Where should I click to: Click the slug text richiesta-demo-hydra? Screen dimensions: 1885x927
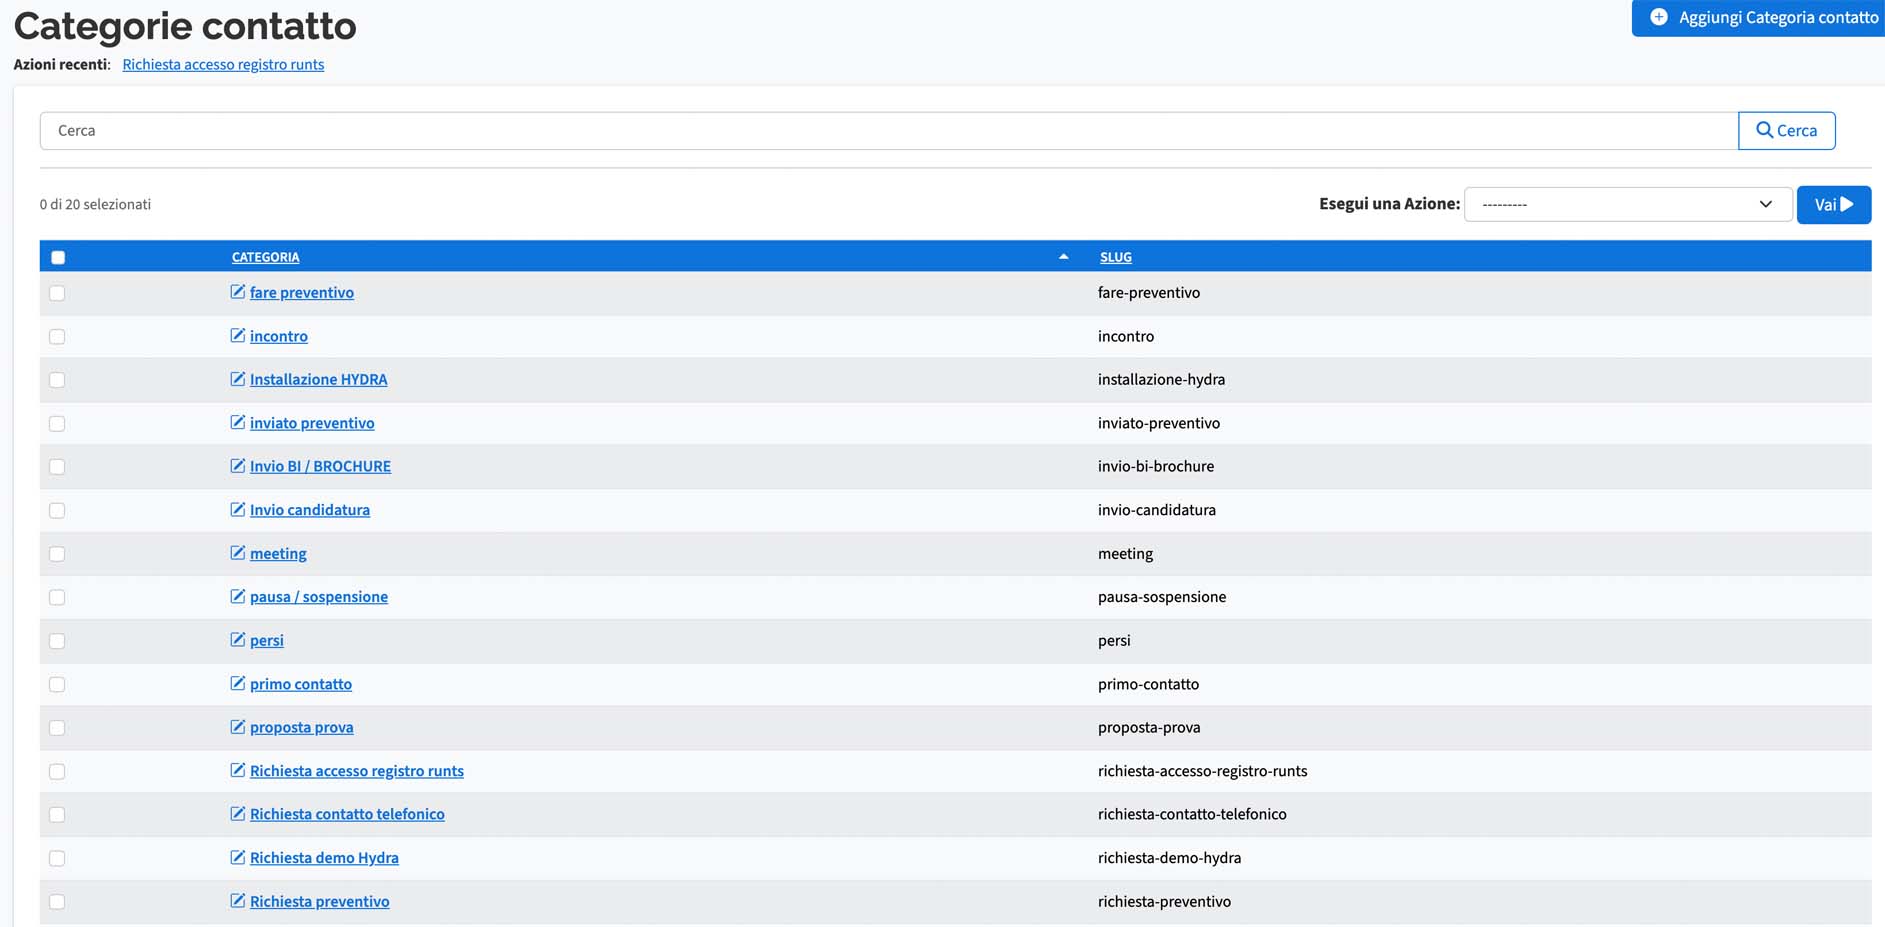pos(1169,858)
